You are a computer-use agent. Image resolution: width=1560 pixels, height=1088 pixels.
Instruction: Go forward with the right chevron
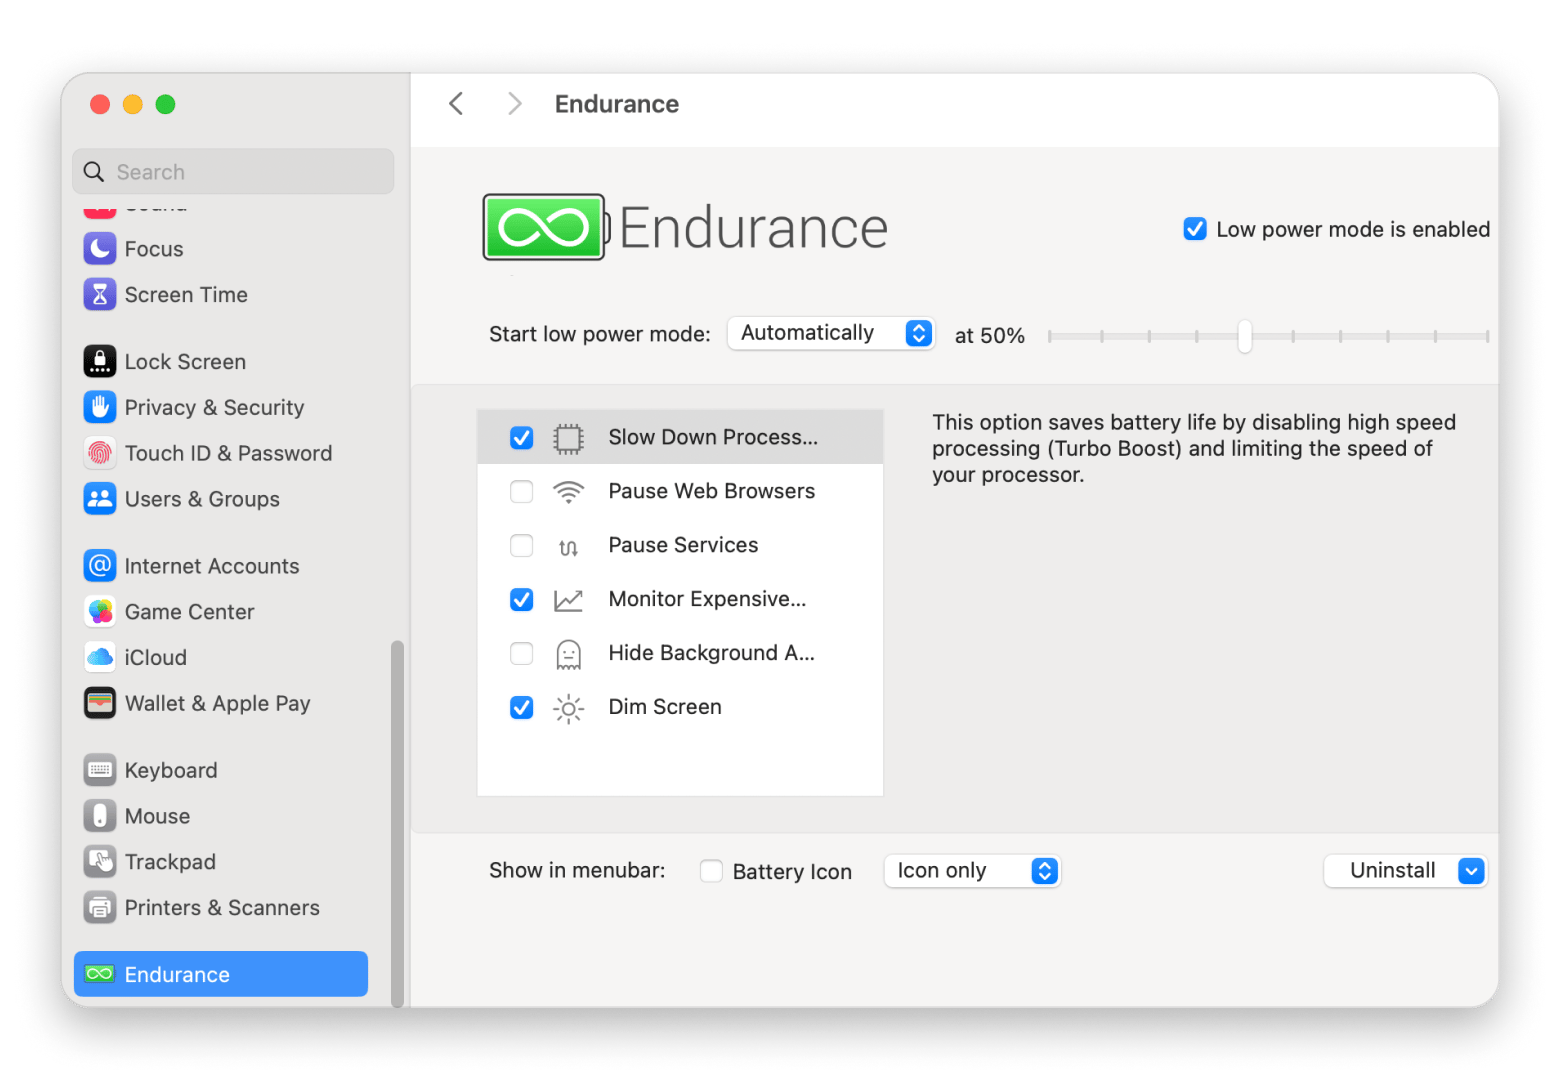tap(514, 104)
